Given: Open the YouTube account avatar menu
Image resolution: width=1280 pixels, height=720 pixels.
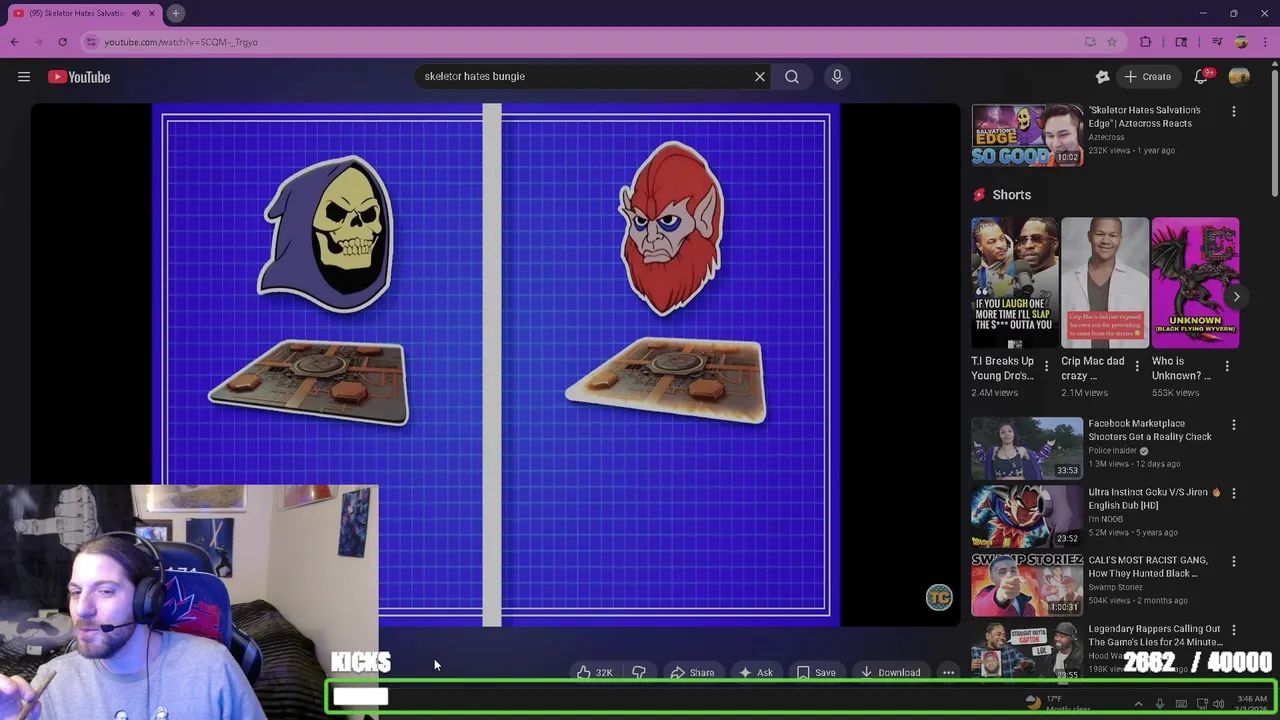Looking at the screenshot, I should pyautogui.click(x=1239, y=76).
